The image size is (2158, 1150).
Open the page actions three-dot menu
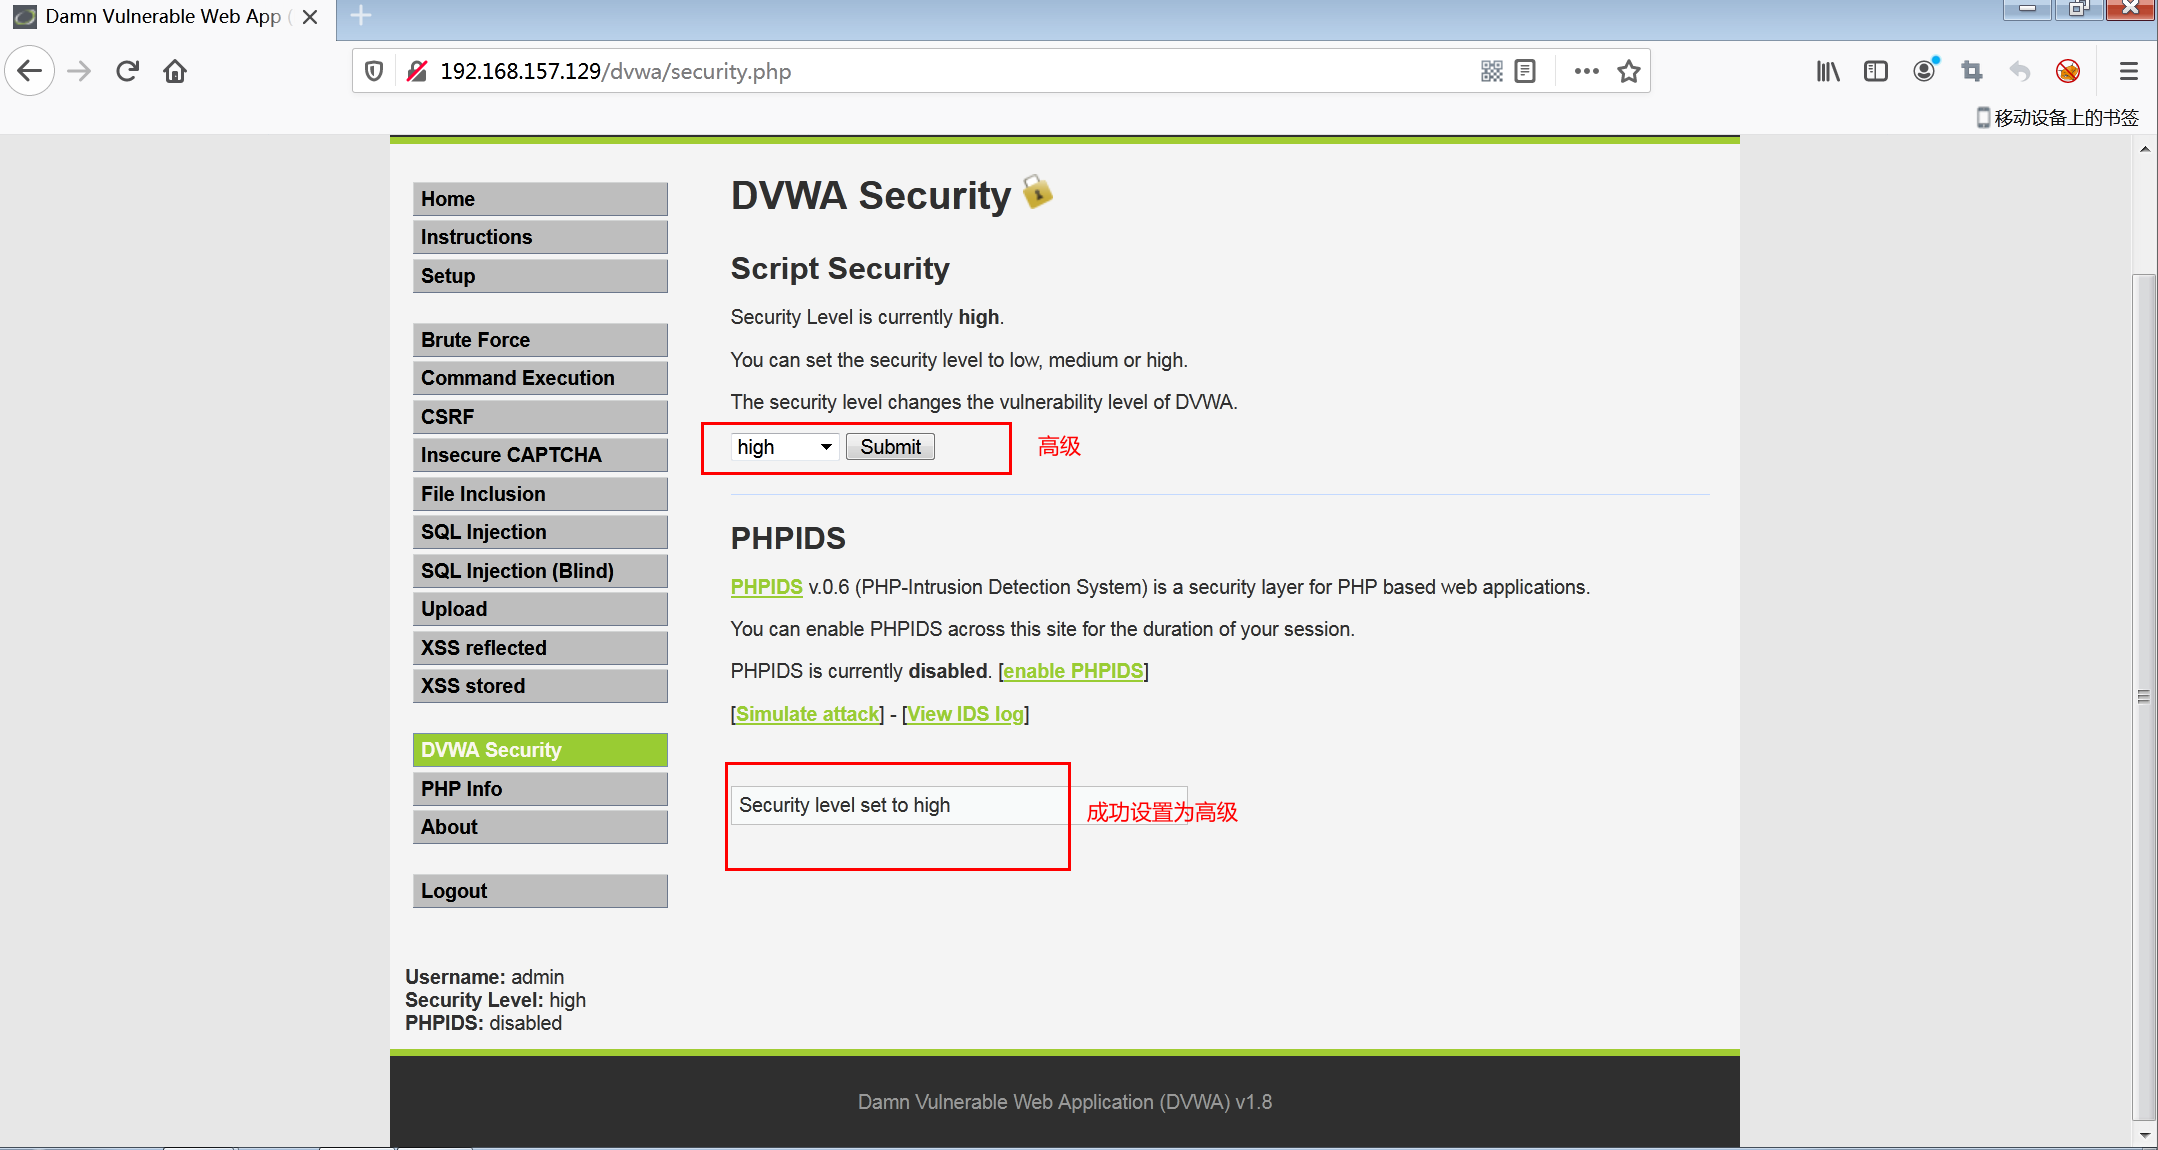[x=1586, y=71]
